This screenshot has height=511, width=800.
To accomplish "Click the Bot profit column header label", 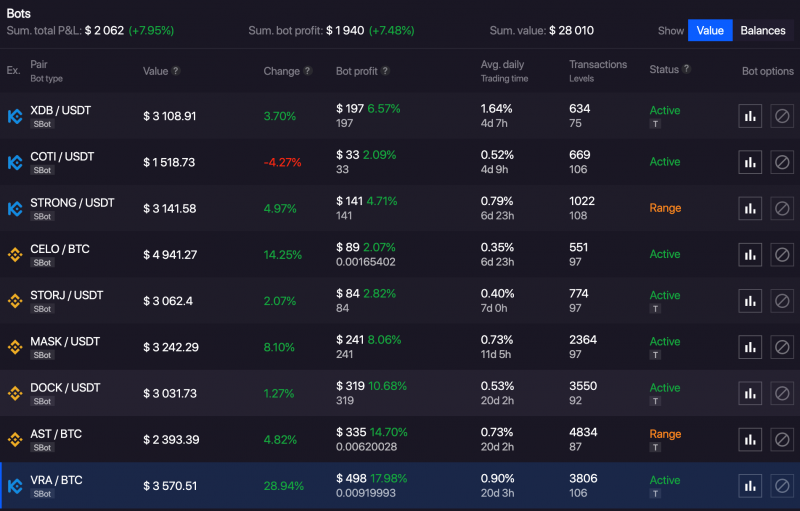I will [x=357, y=71].
